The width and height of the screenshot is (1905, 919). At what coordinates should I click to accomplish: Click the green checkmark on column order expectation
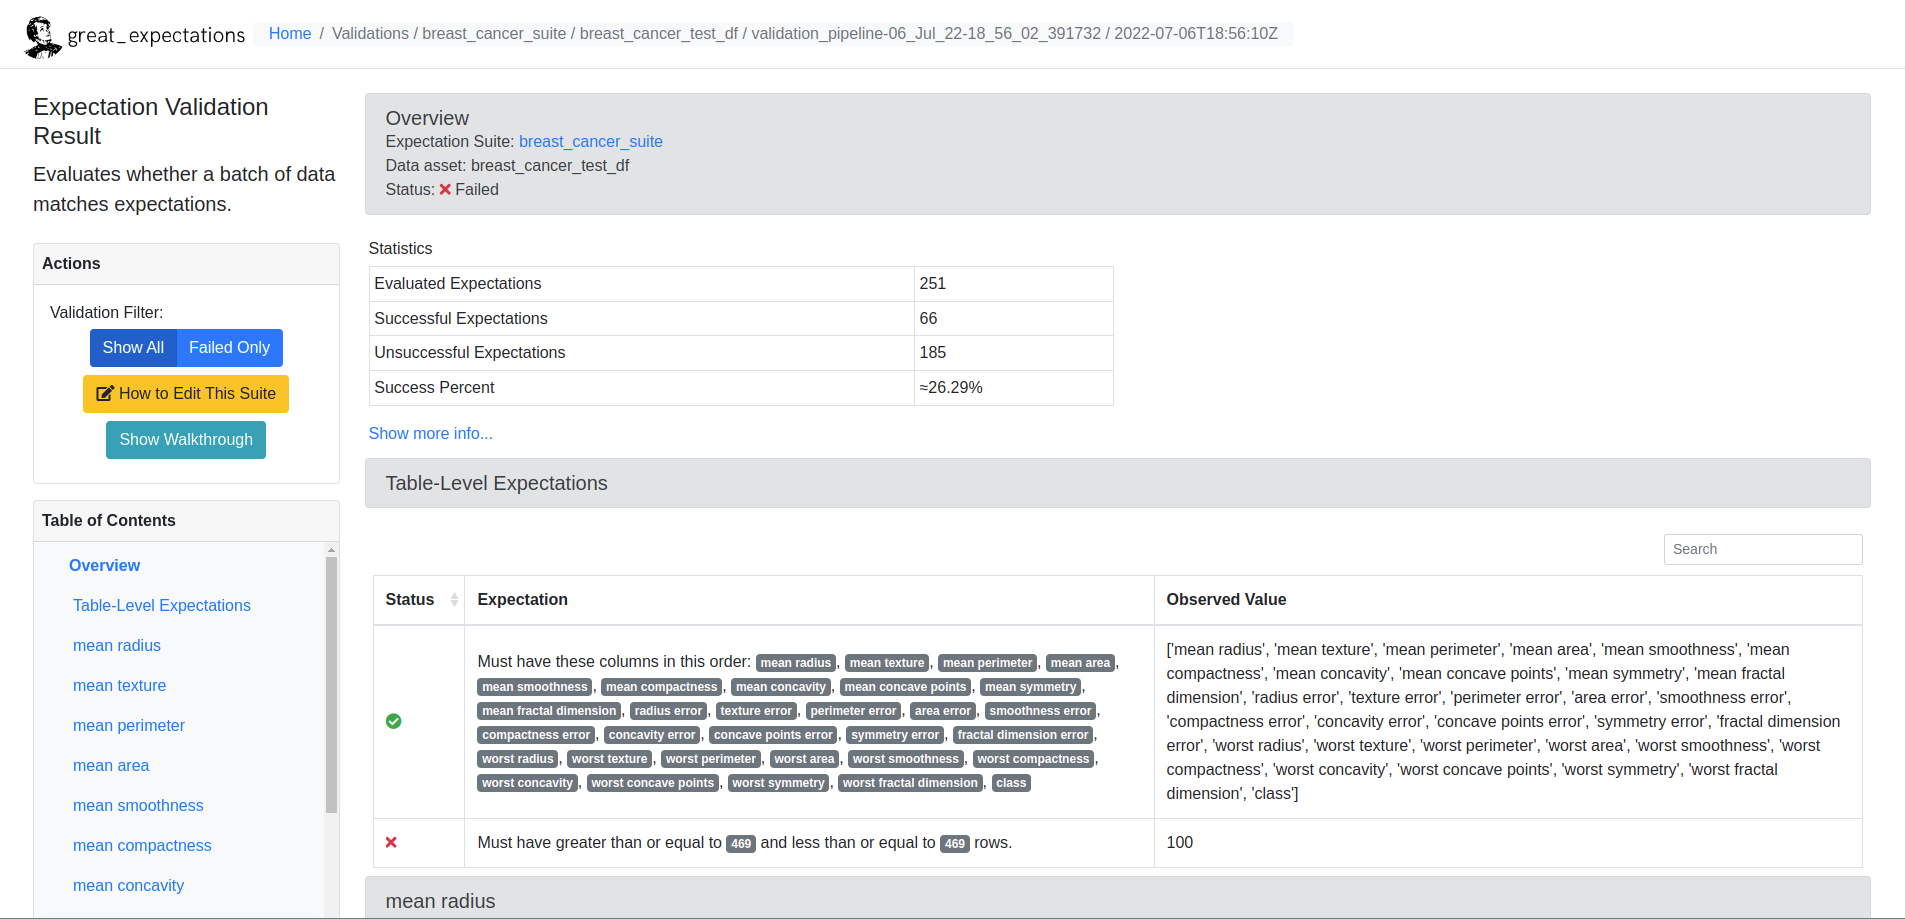point(393,720)
